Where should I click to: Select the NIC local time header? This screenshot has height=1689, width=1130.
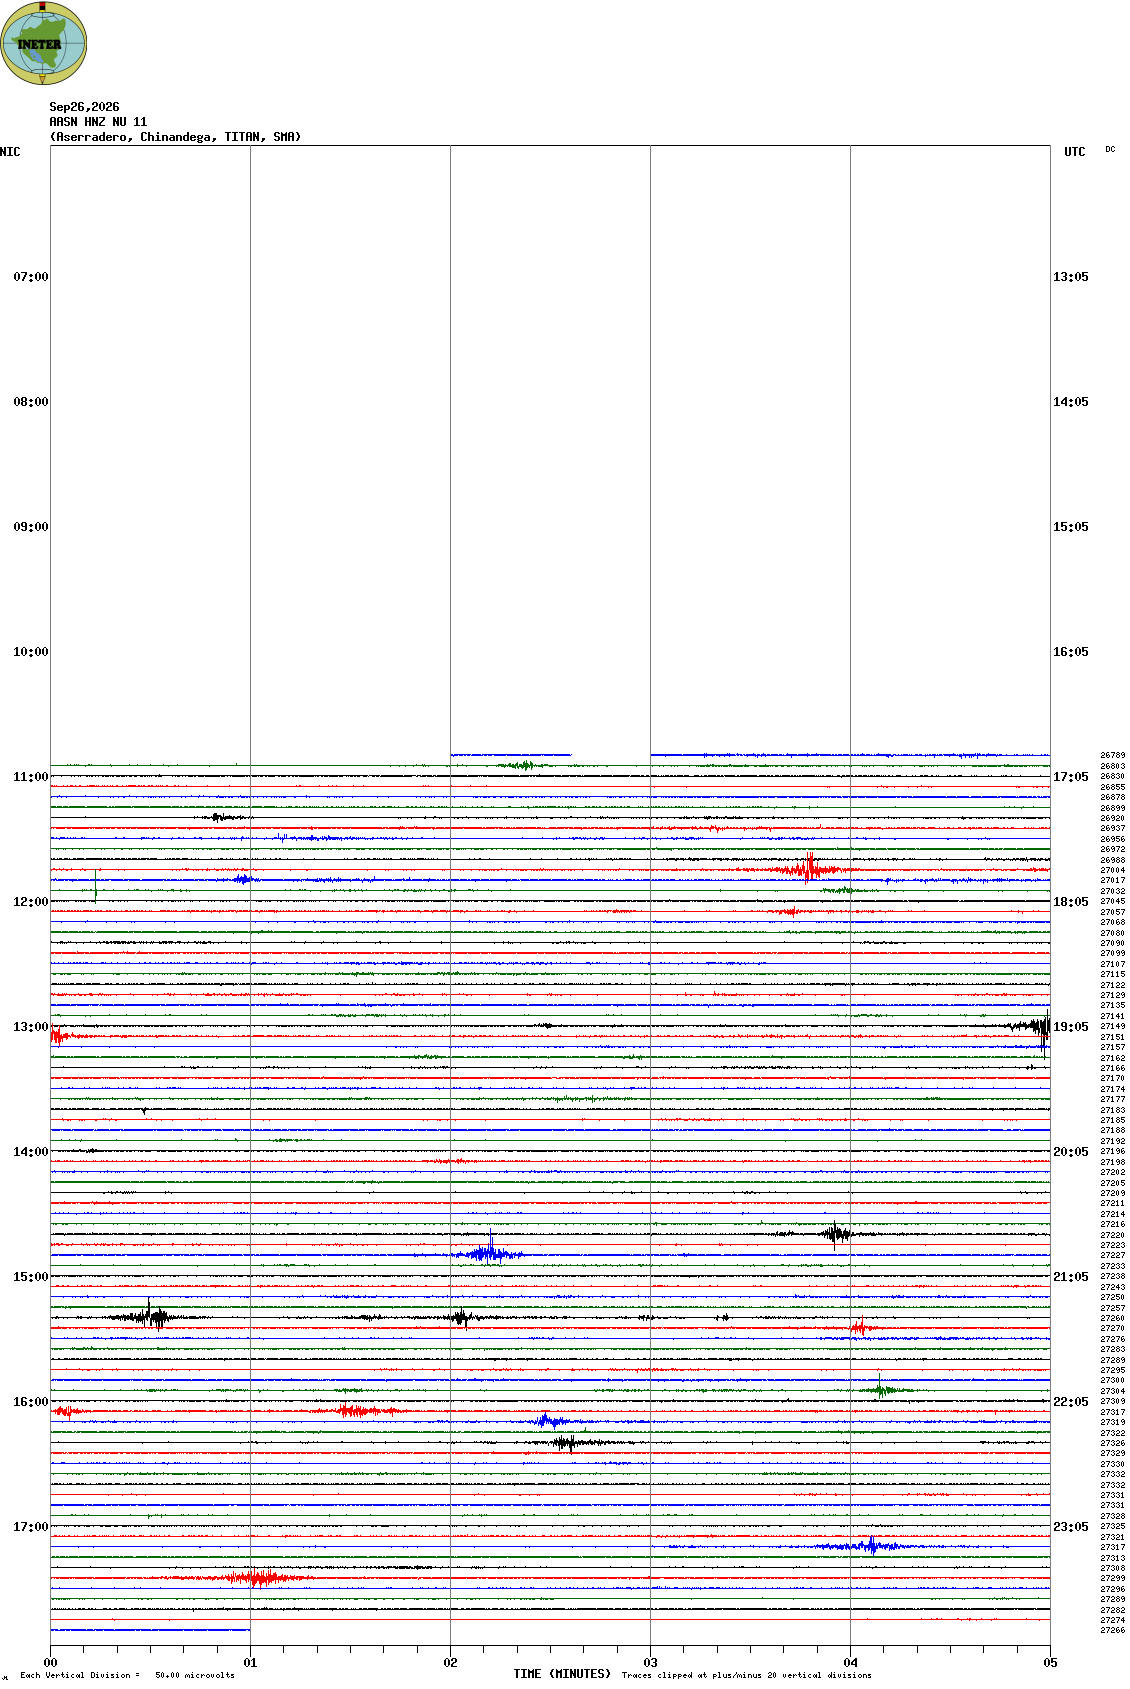10,152
